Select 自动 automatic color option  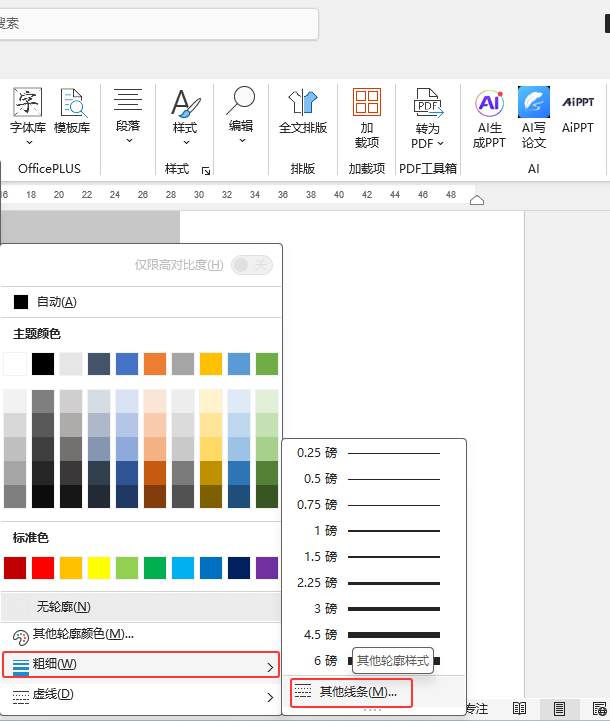56,302
